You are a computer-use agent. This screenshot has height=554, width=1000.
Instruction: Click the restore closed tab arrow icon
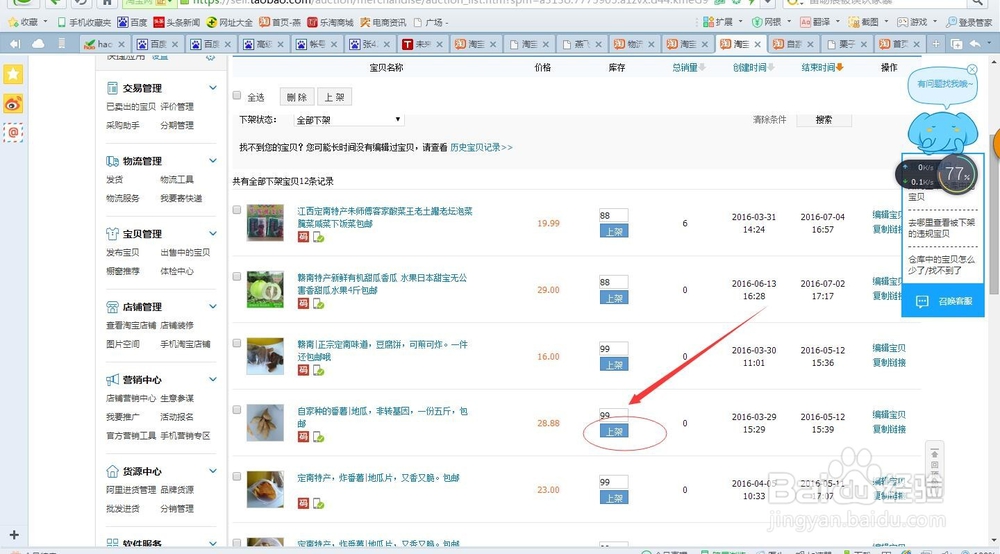[x=975, y=44]
